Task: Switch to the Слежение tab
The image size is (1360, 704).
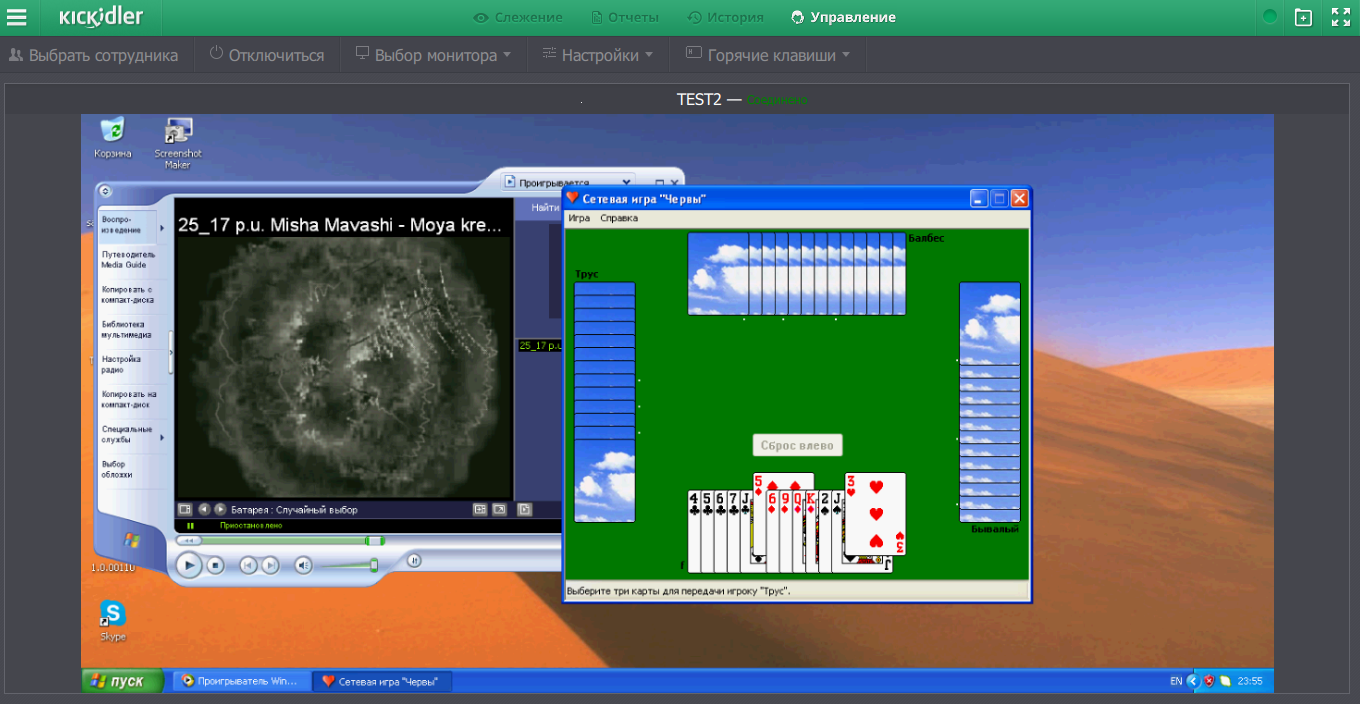Action: coord(518,17)
